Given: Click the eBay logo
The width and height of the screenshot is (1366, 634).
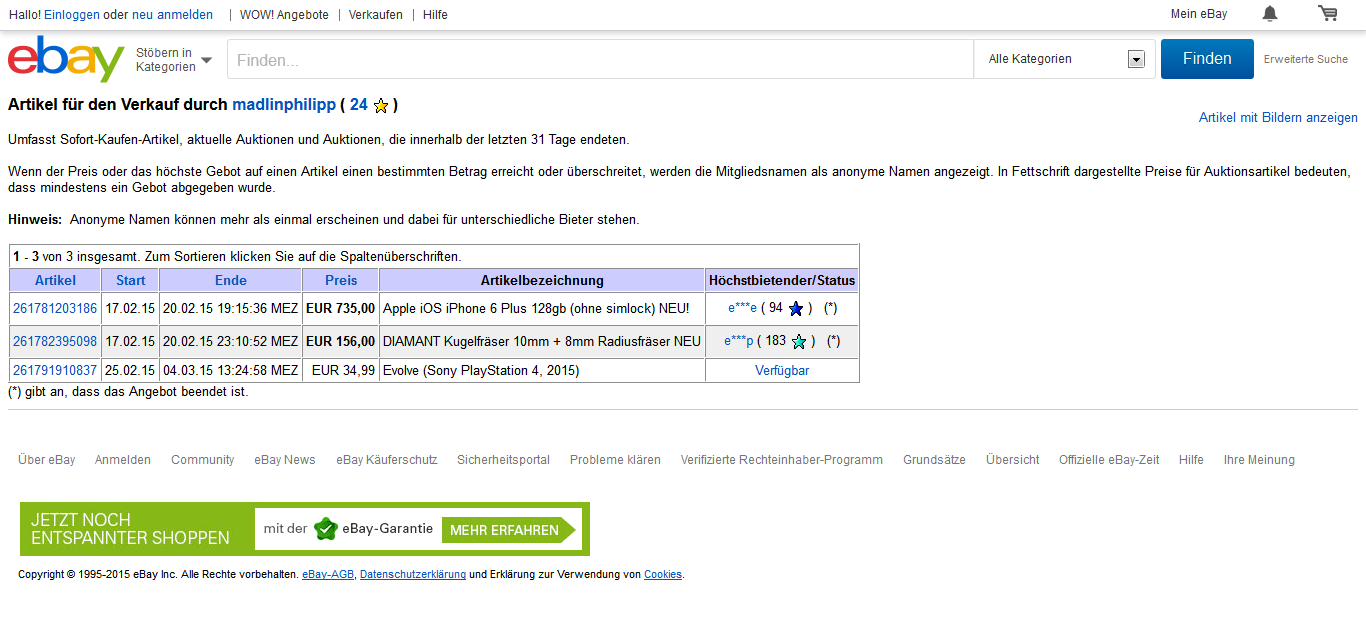Looking at the screenshot, I should [66, 60].
